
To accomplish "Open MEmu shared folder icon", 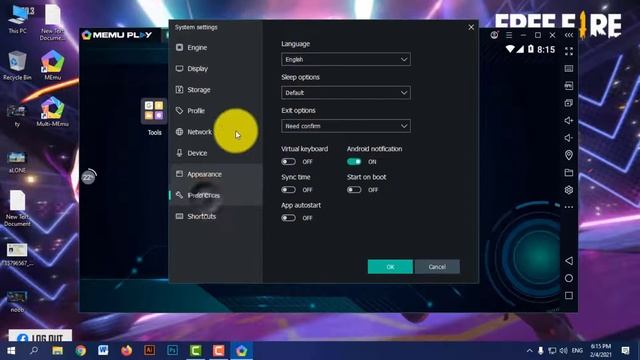I will 569,173.
